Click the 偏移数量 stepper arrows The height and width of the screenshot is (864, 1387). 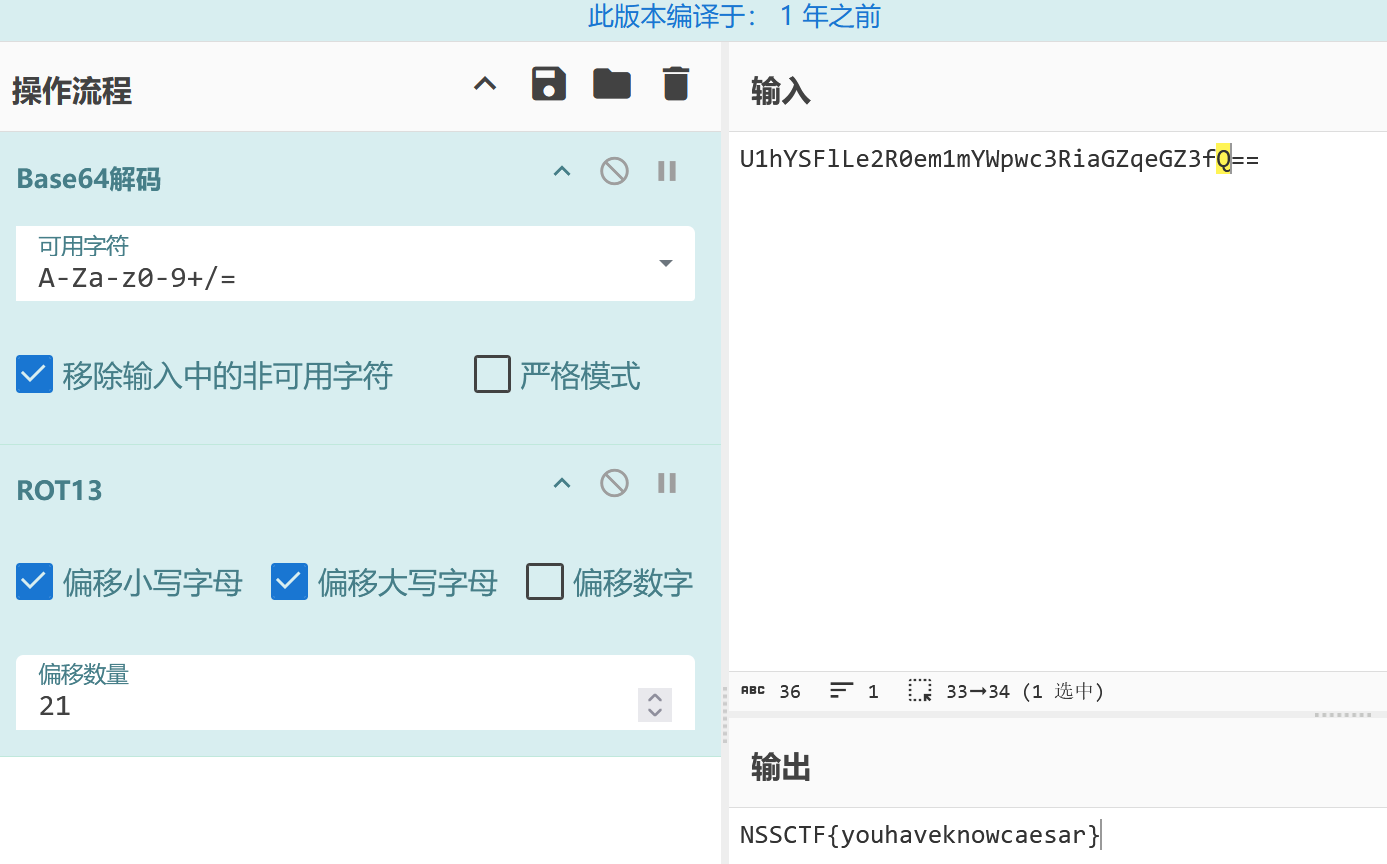[x=655, y=705]
